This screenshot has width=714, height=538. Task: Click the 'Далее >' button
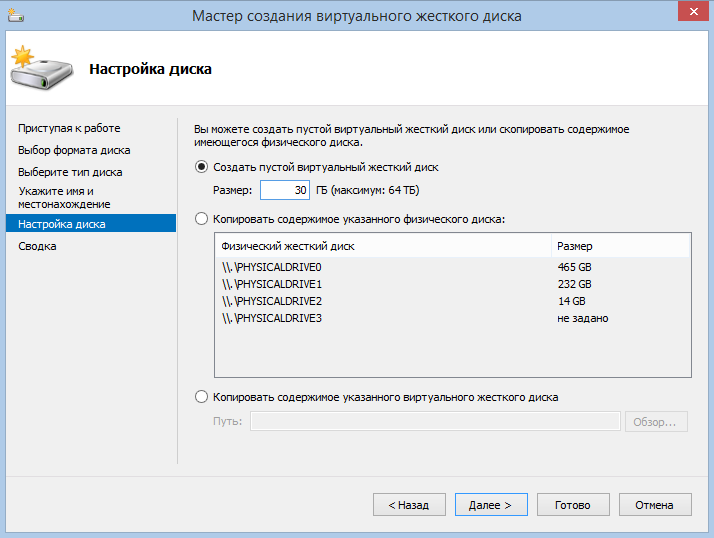[491, 505]
